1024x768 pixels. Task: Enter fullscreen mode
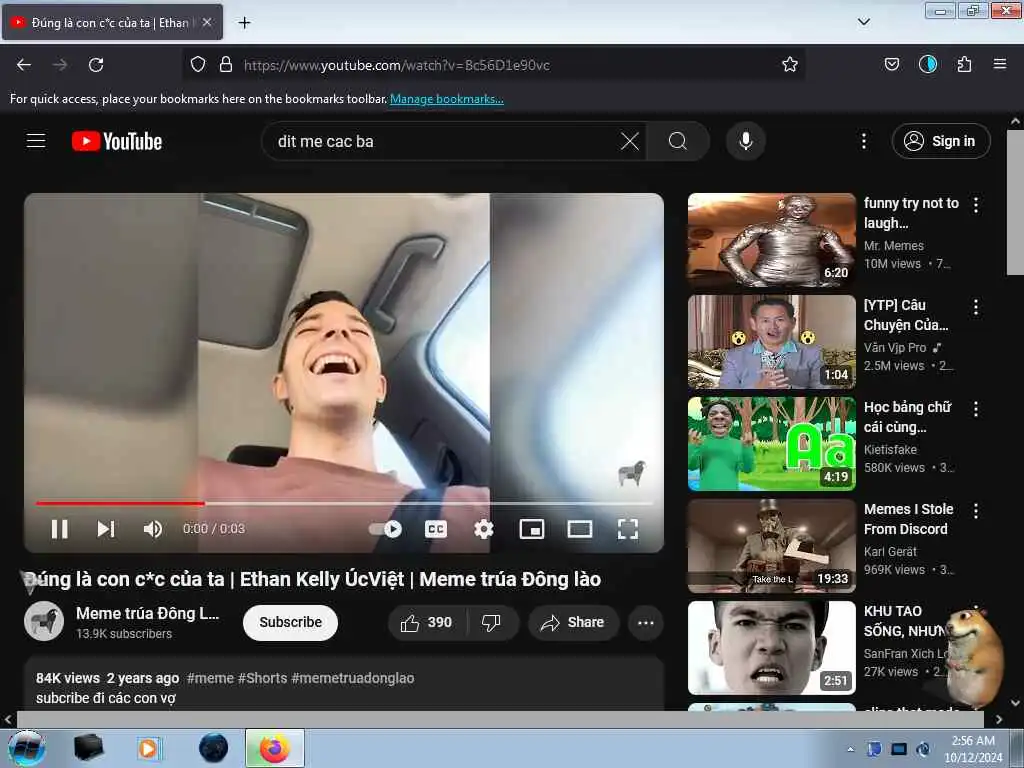(628, 529)
